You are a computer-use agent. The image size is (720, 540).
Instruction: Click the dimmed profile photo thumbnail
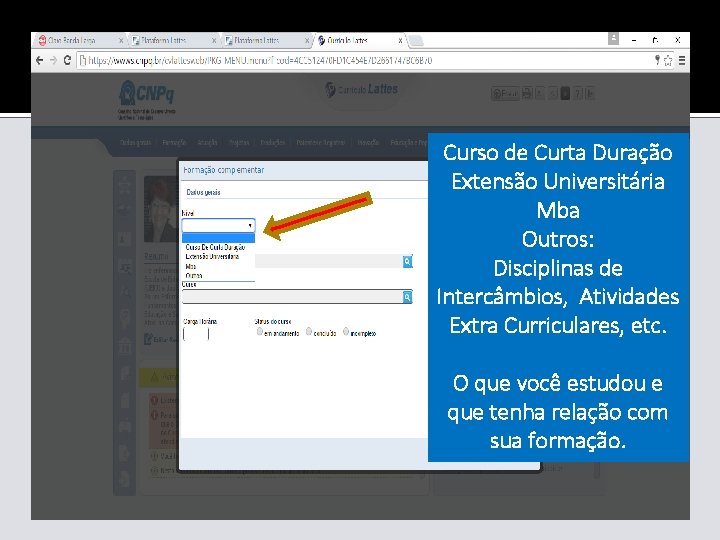(x=161, y=209)
